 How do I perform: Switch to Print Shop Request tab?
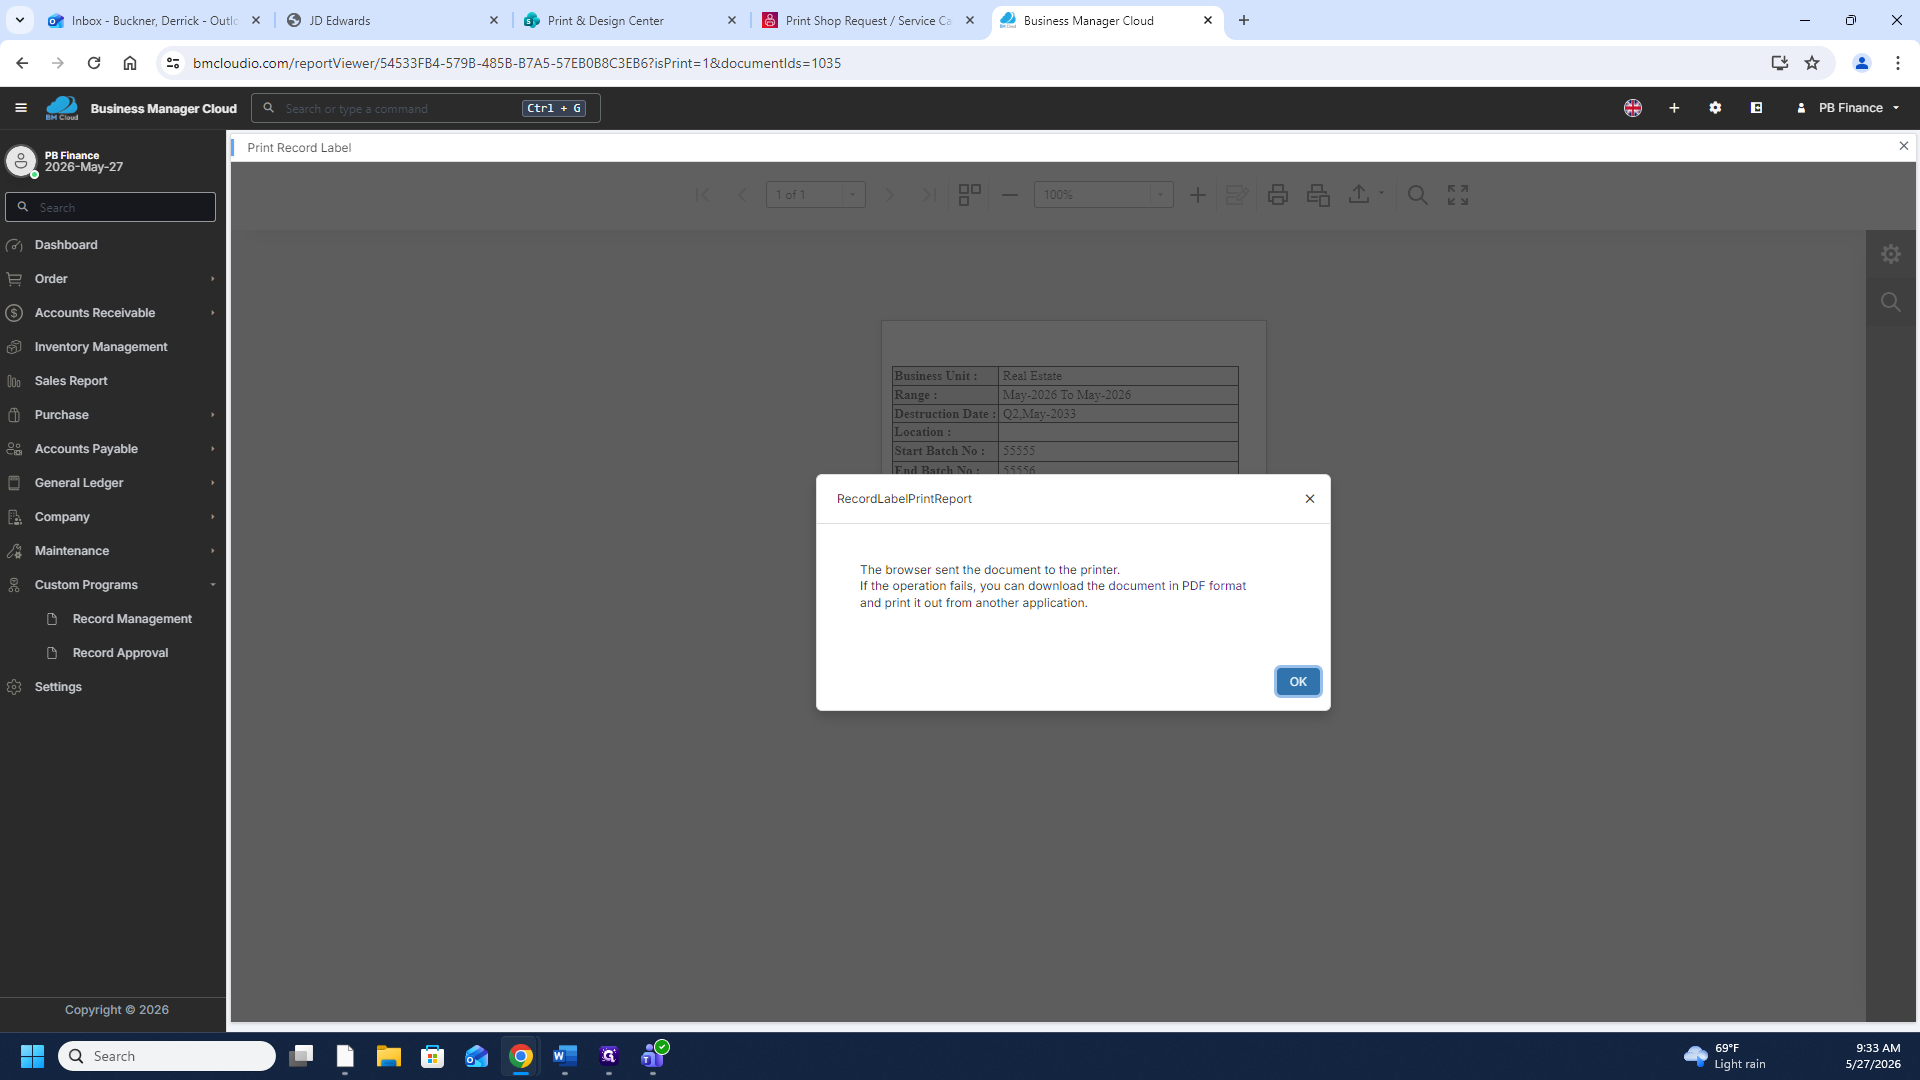tap(869, 20)
